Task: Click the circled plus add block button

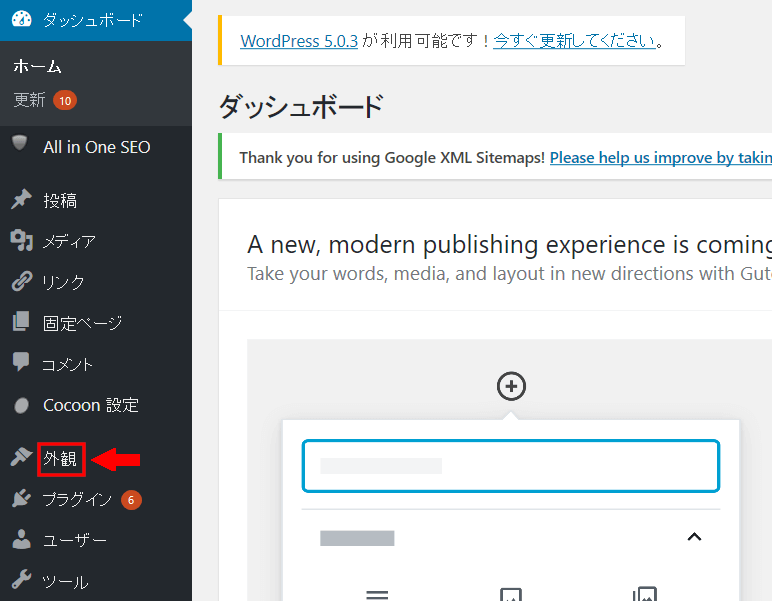Action: tap(511, 387)
